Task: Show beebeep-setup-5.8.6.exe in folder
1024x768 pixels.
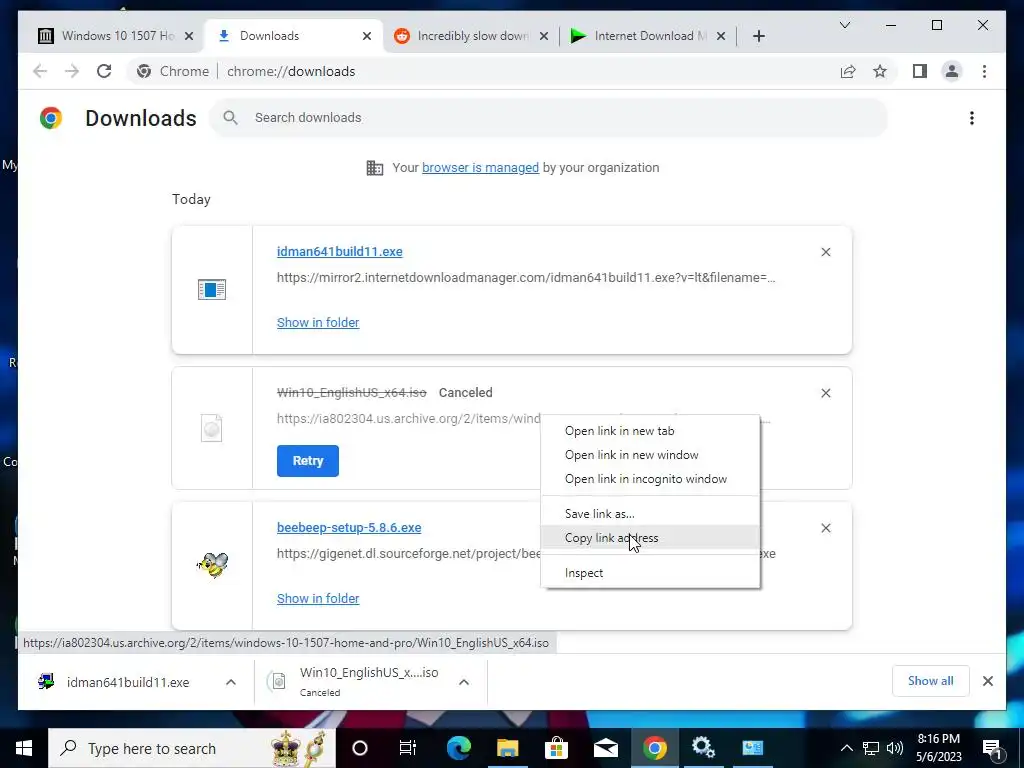Action: pyautogui.click(x=318, y=599)
